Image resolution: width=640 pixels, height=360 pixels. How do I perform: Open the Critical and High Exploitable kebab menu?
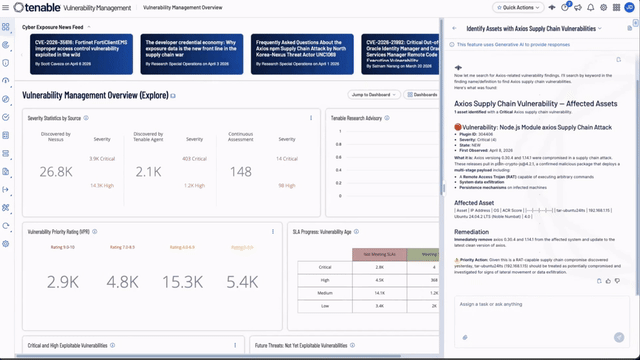pos(235,345)
